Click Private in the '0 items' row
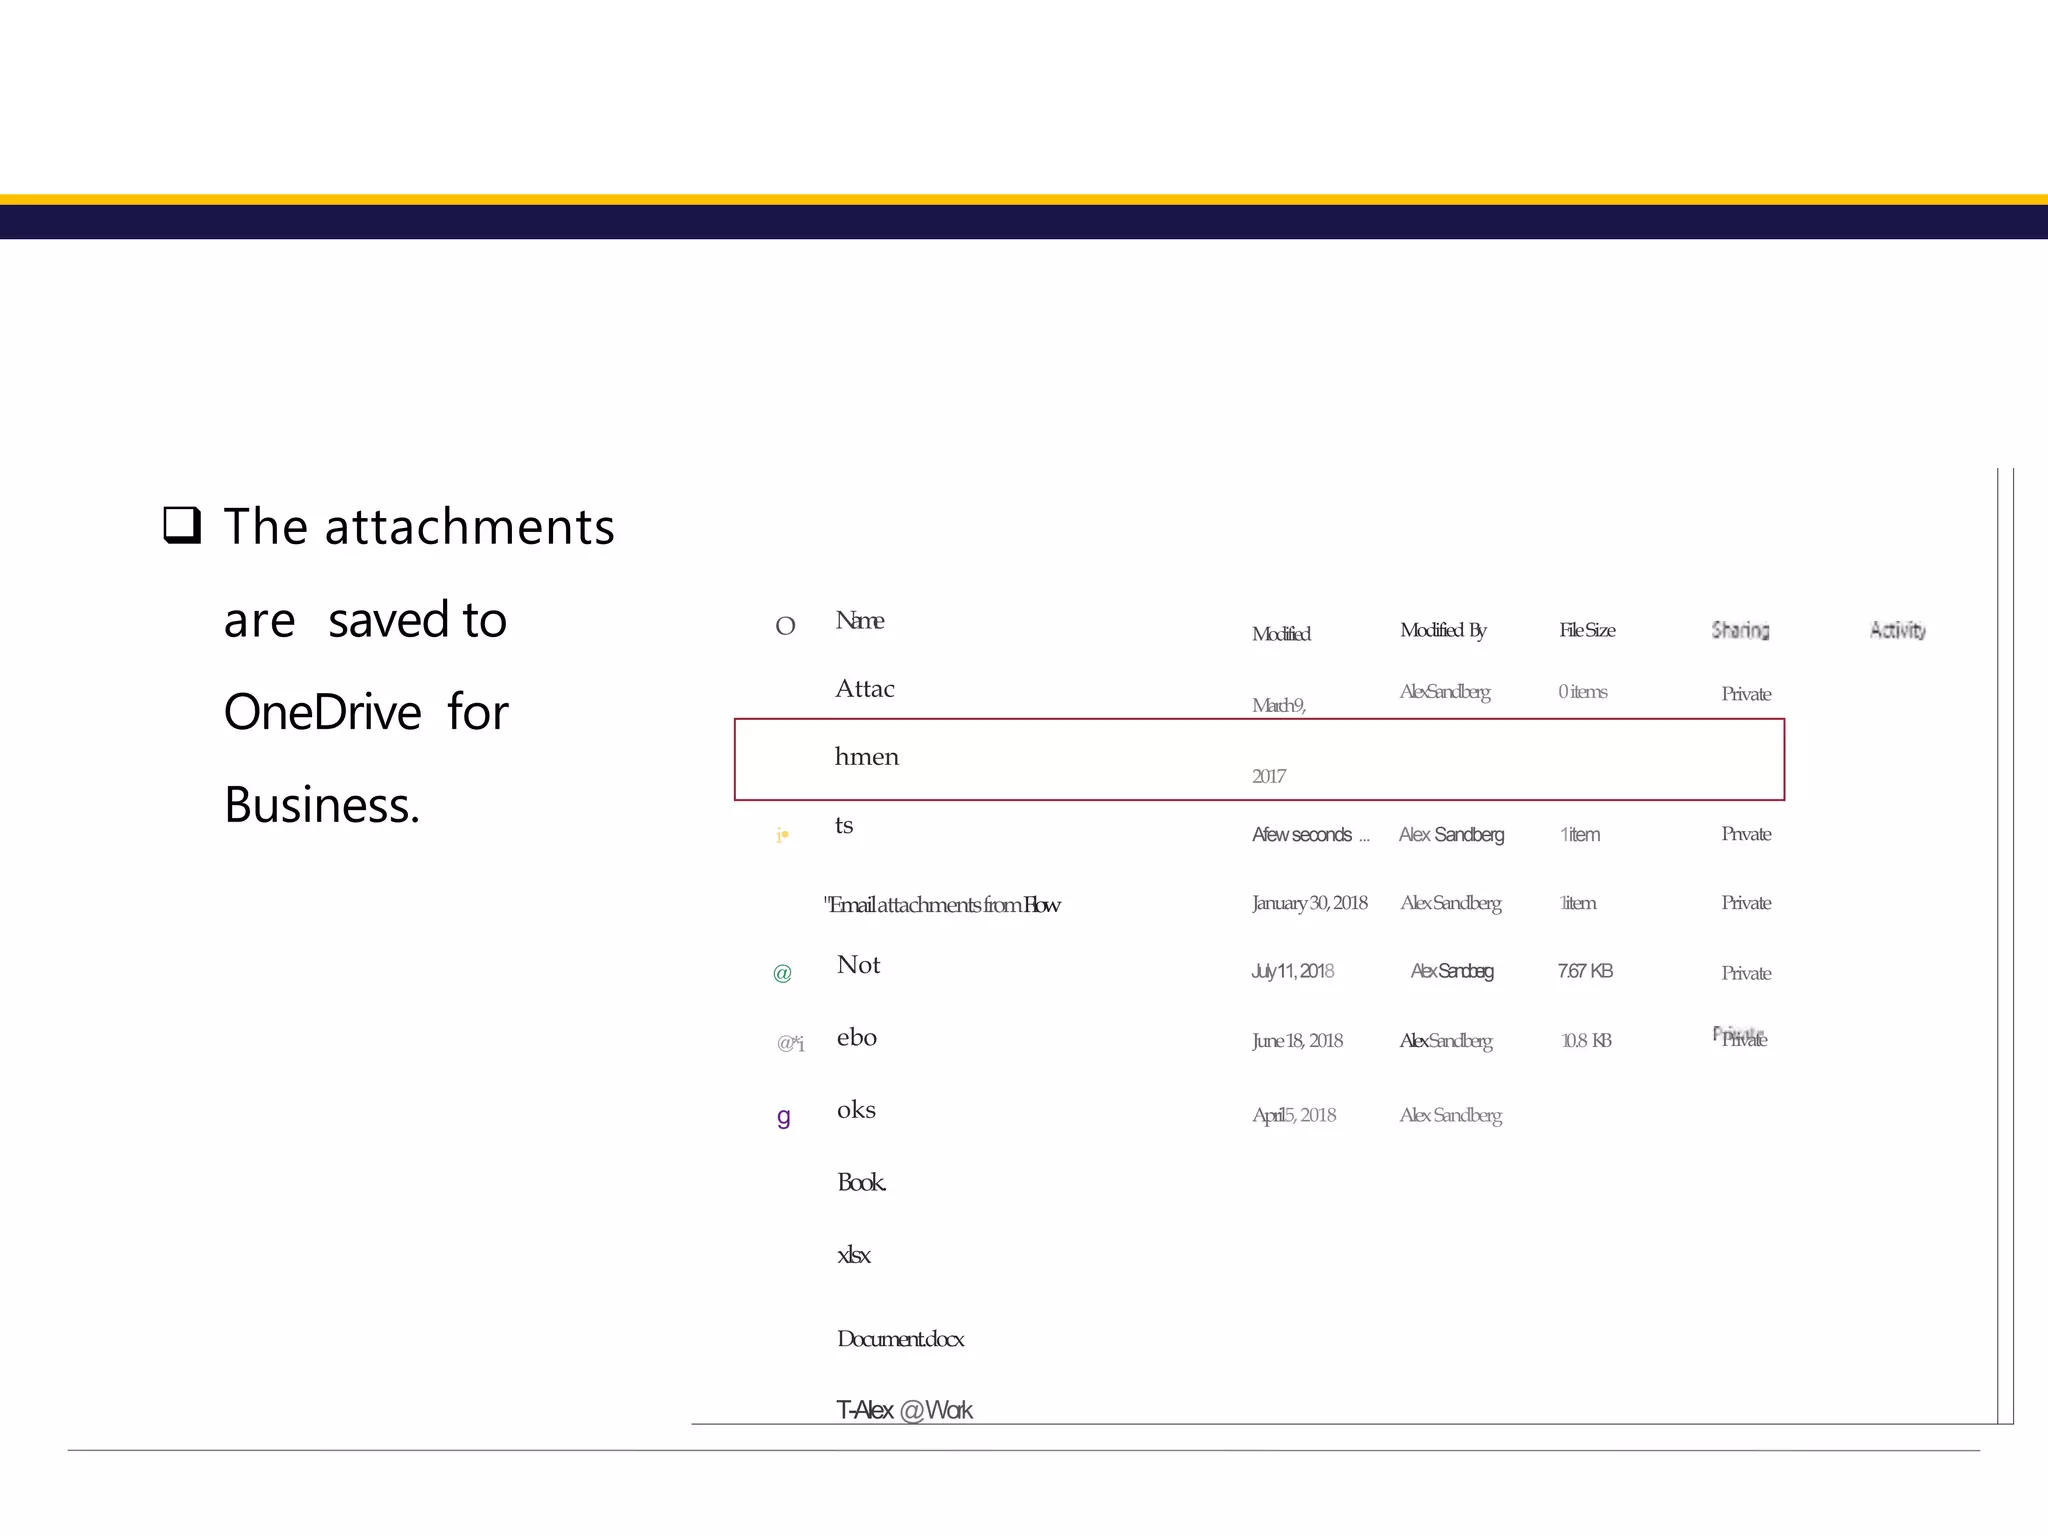 [1746, 694]
